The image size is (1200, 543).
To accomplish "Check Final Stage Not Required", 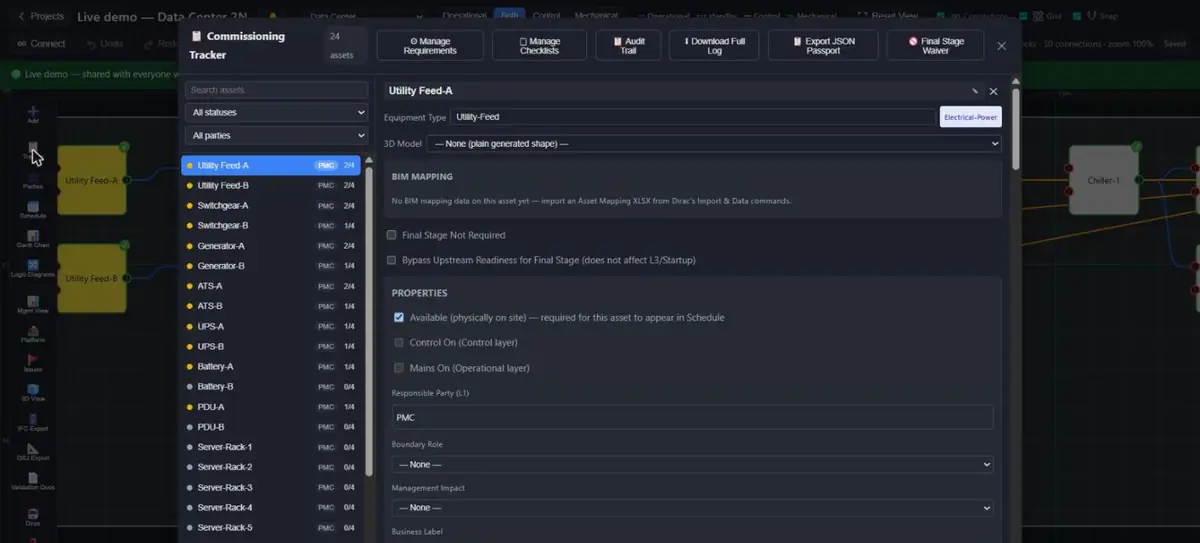I will pyautogui.click(x=392, y=235).
